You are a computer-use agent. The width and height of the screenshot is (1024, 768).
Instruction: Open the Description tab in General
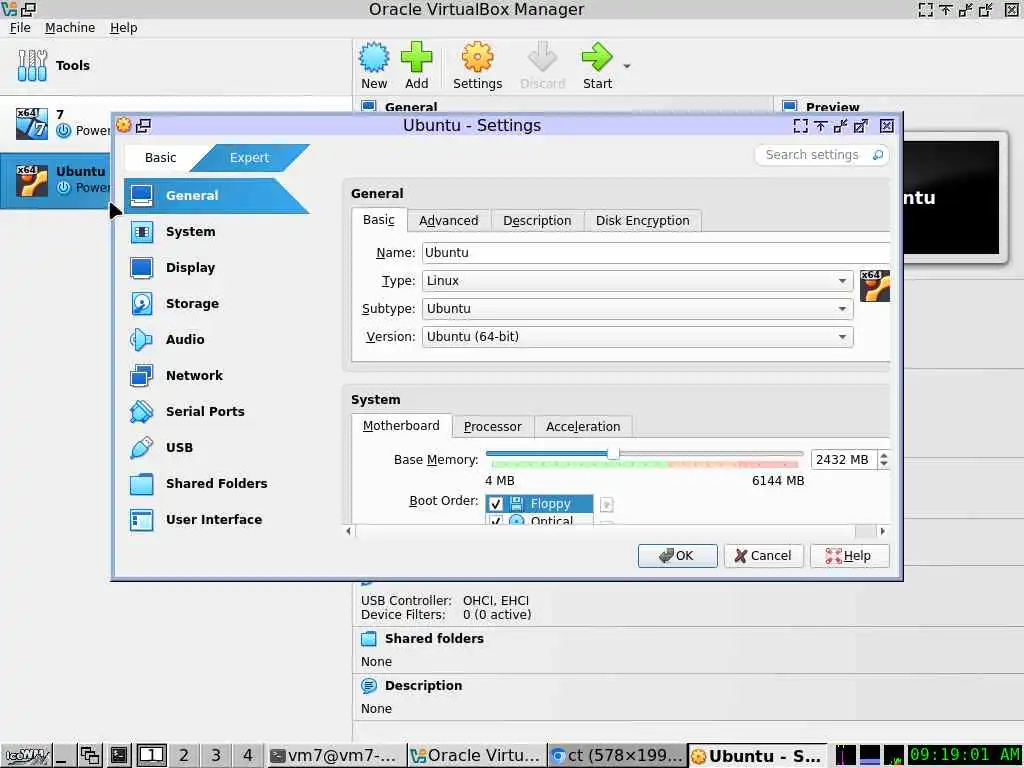537,221
